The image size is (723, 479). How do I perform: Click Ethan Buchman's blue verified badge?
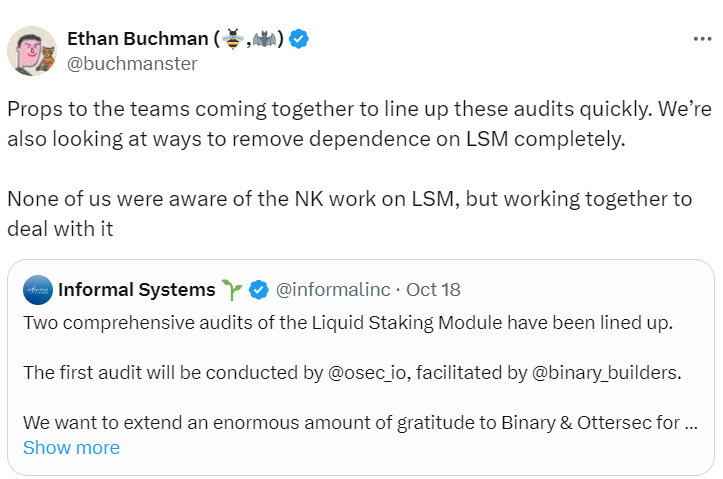[299, 39]
